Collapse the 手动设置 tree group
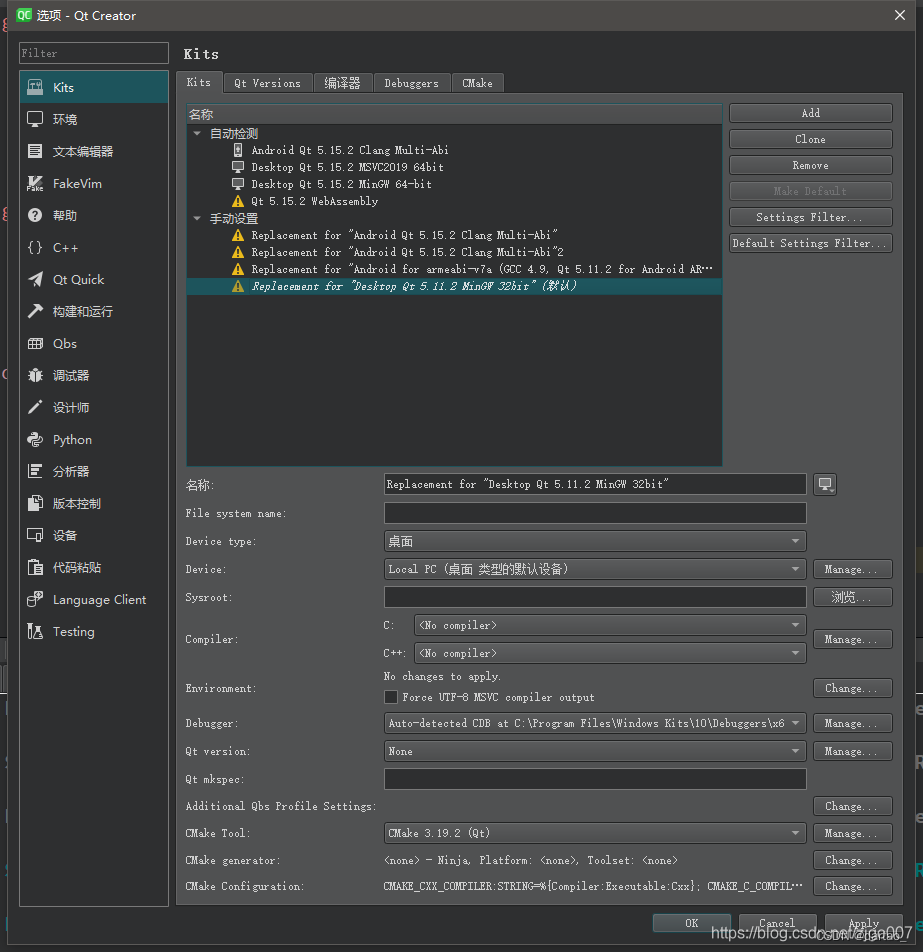 197,218
